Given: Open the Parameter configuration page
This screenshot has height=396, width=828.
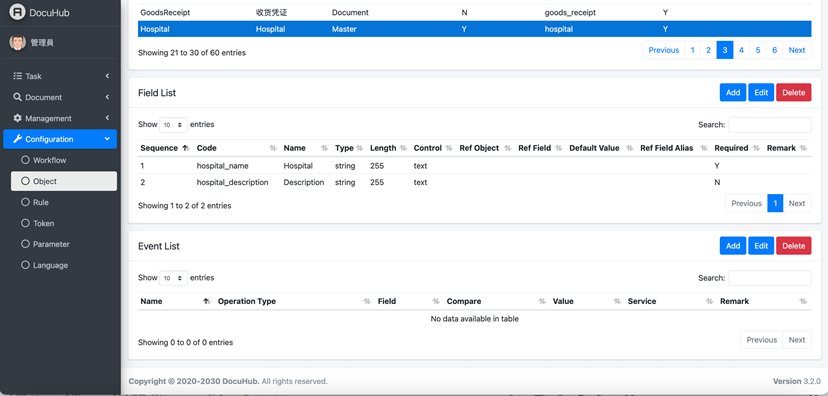Looking at the screenshot, I should pos(64,244).
